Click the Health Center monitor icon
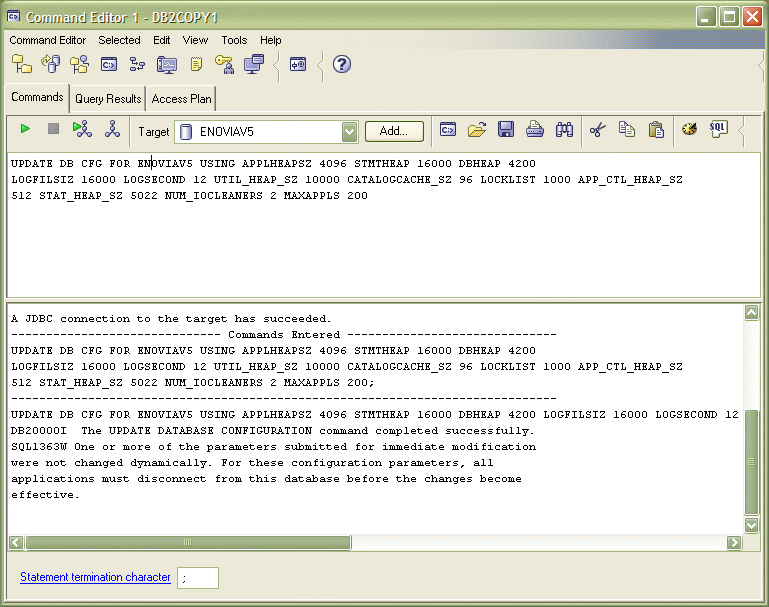 click(x=167, y=65)
